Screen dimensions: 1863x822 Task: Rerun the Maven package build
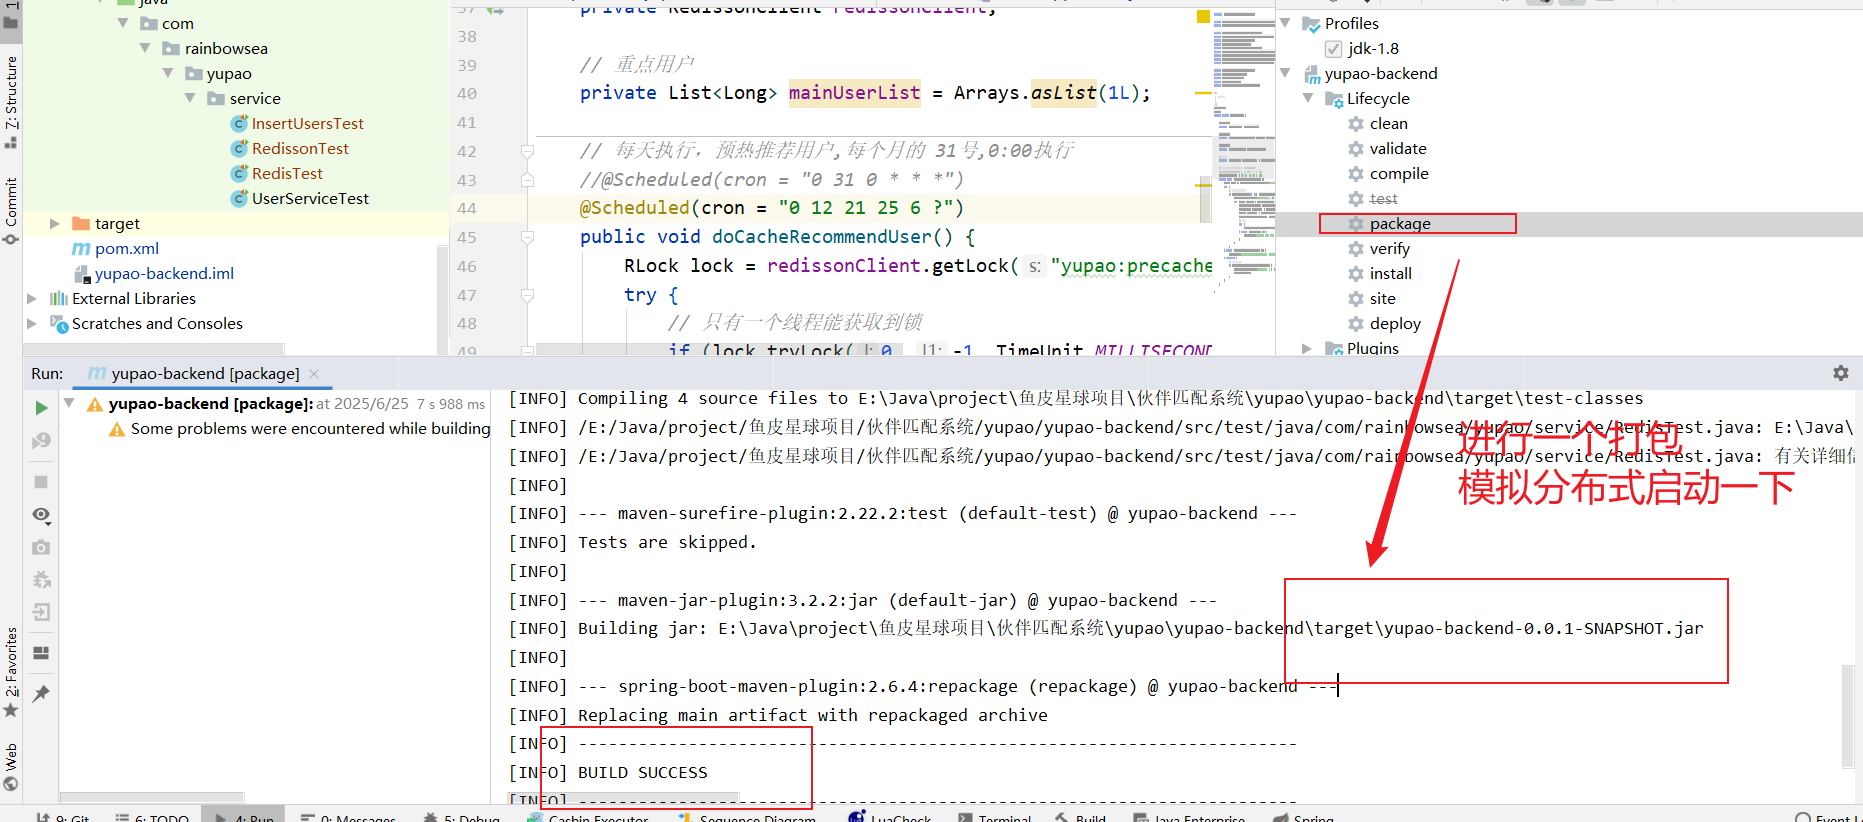[x=41, y=407]
